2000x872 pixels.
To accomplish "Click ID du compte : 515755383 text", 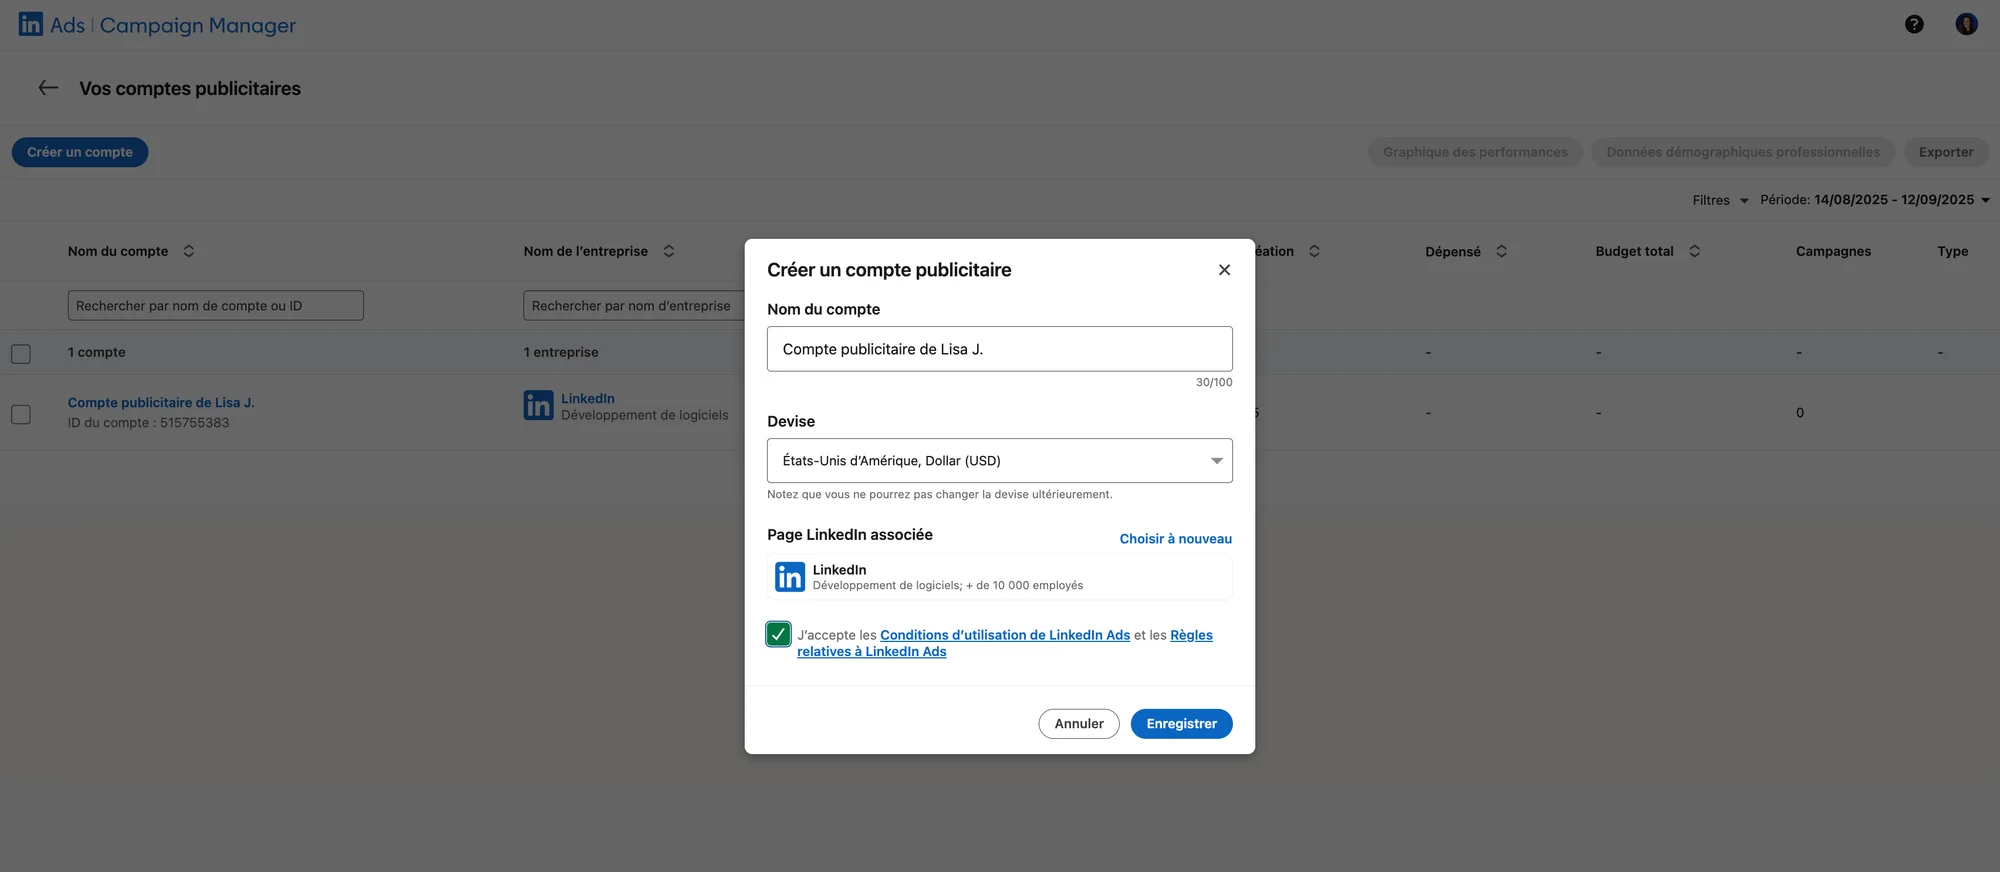I will point(148,423).
